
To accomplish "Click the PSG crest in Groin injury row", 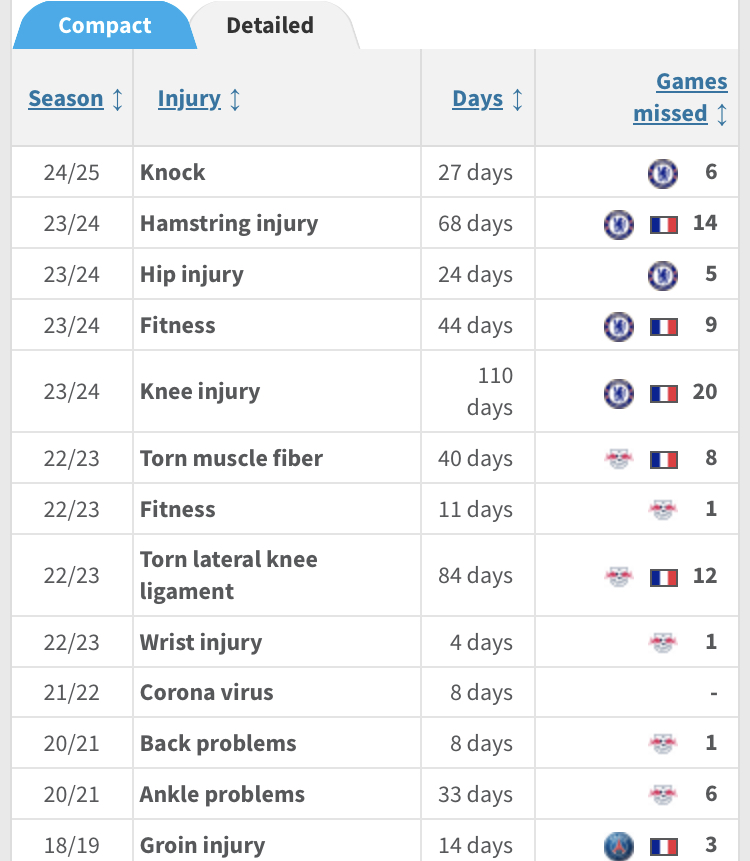I will pos(619,846).
